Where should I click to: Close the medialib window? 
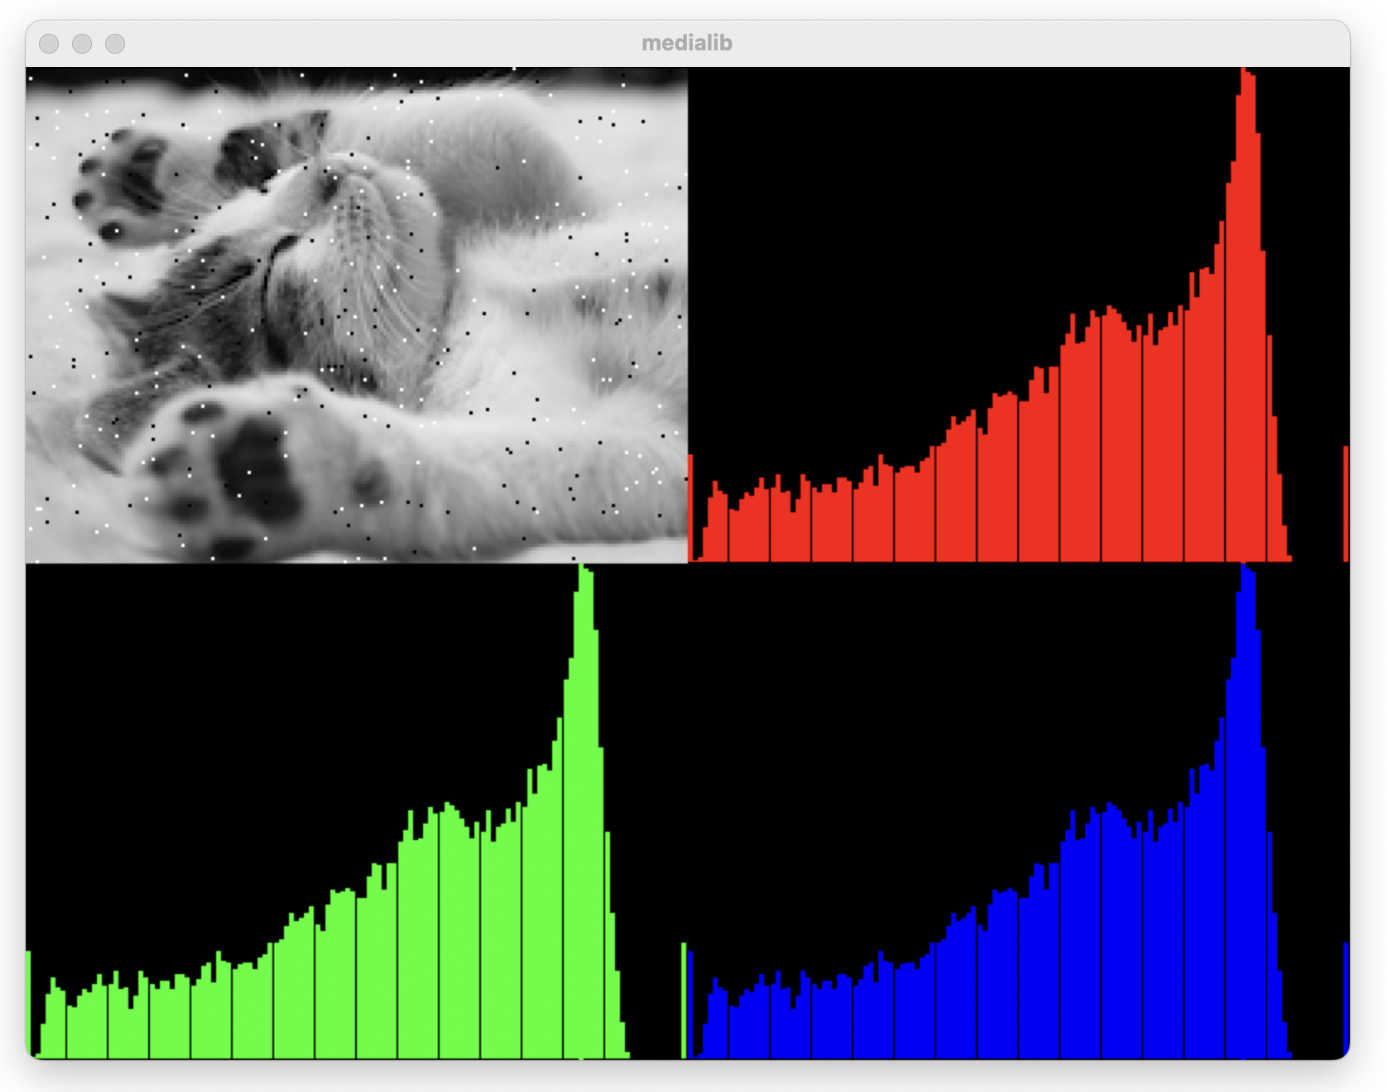pyautogui.click(x=49, y=43)
